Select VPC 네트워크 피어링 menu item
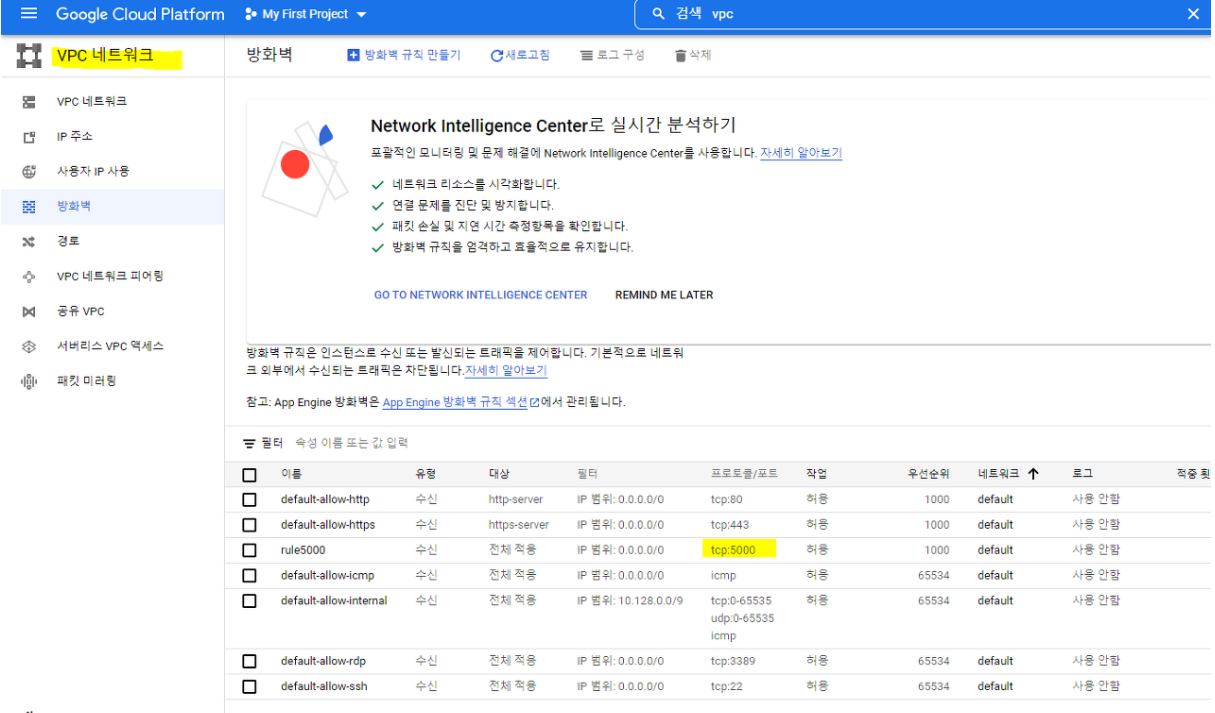 (x=110, y=276)
